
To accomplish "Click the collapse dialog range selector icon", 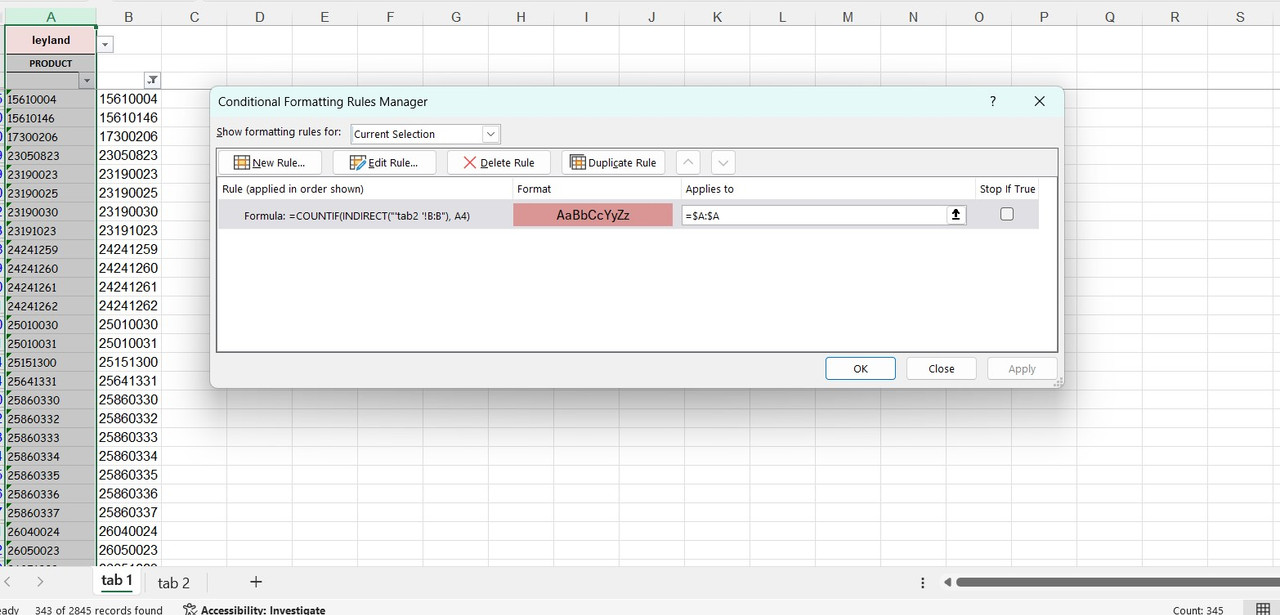I will point(957,215).
